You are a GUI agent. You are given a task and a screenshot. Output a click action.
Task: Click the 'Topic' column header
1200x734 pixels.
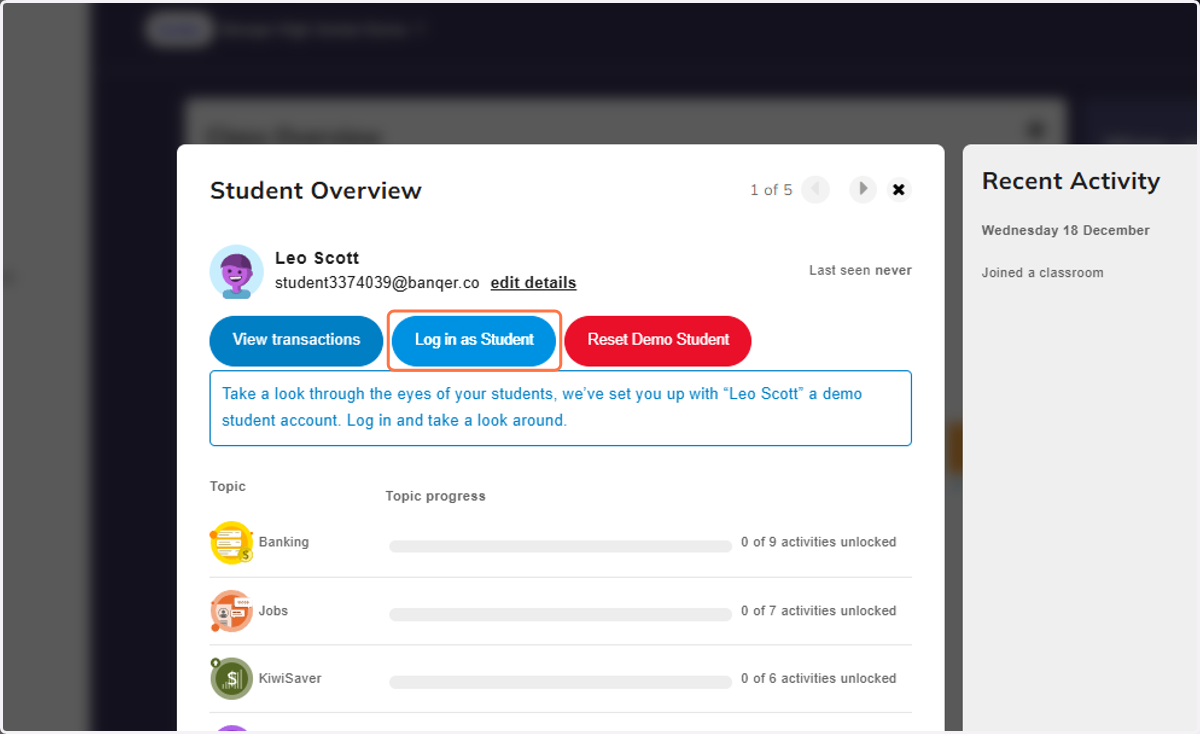point(228,486)
